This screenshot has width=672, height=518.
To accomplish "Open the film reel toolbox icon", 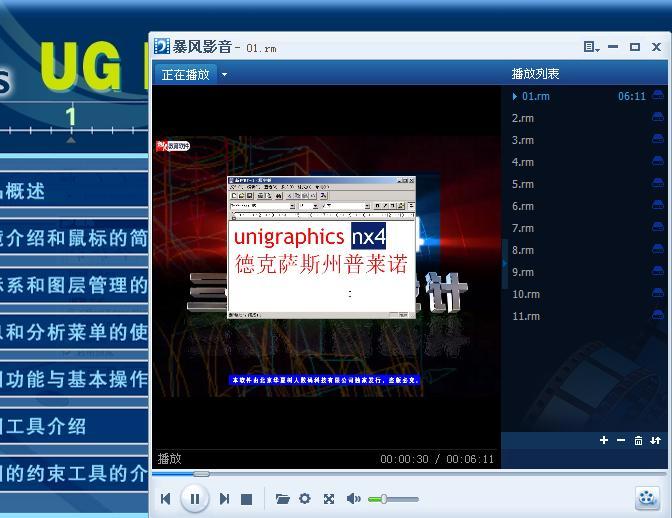I will tap(647, 498).
